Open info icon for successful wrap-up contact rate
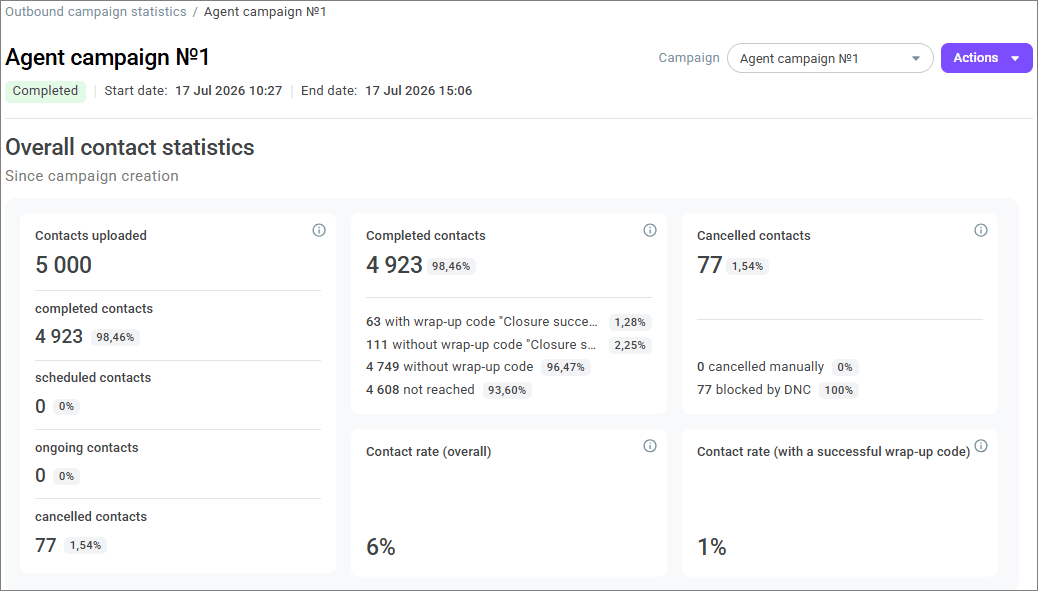This screenshot has height=591, width=1038. [981, 446]
